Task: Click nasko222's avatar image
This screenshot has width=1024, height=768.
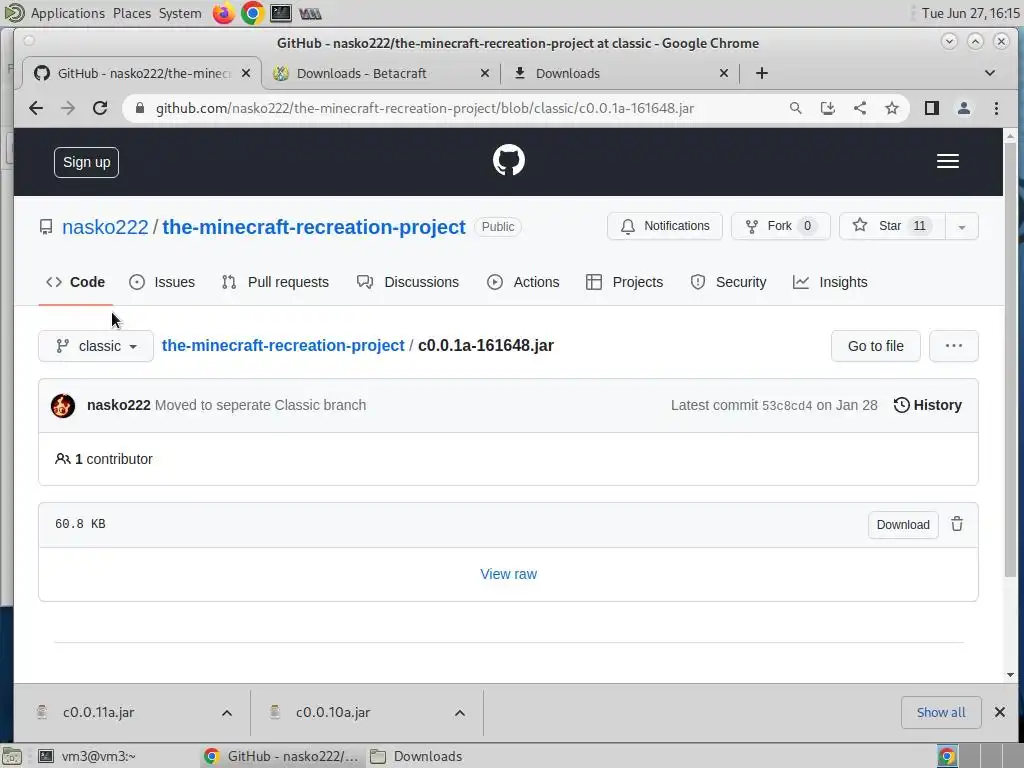Action: pyautogui.click(x=63, y=406)
